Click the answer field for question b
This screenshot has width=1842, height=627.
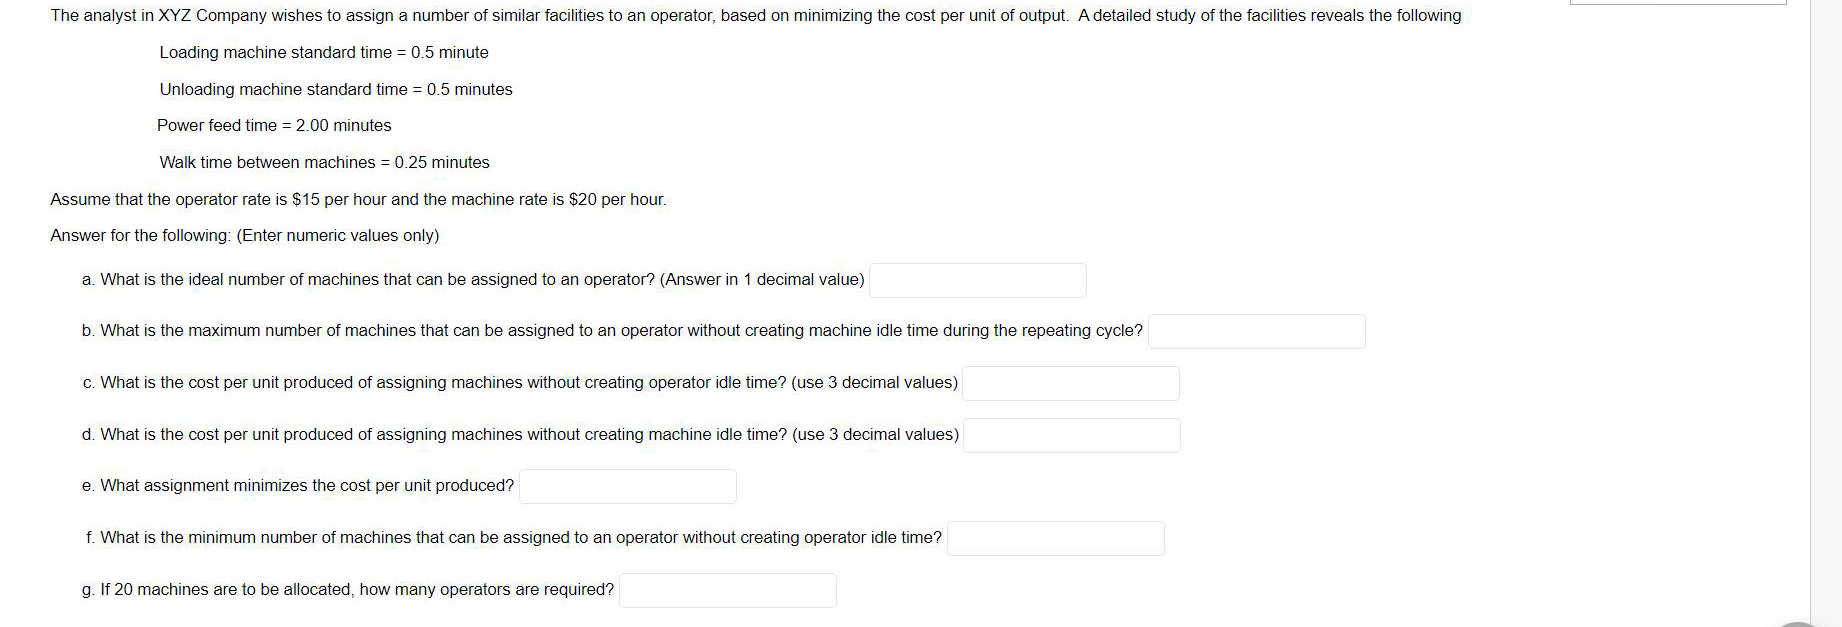pyautogui.click(x=1257, y=332)
